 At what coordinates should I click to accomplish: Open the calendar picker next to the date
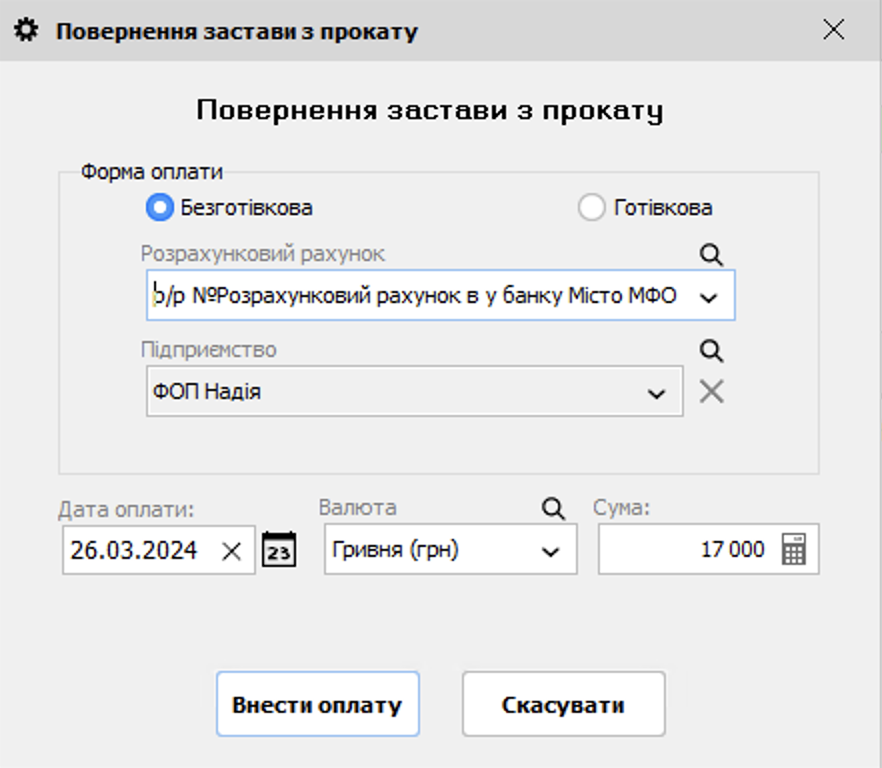point(278,549)
